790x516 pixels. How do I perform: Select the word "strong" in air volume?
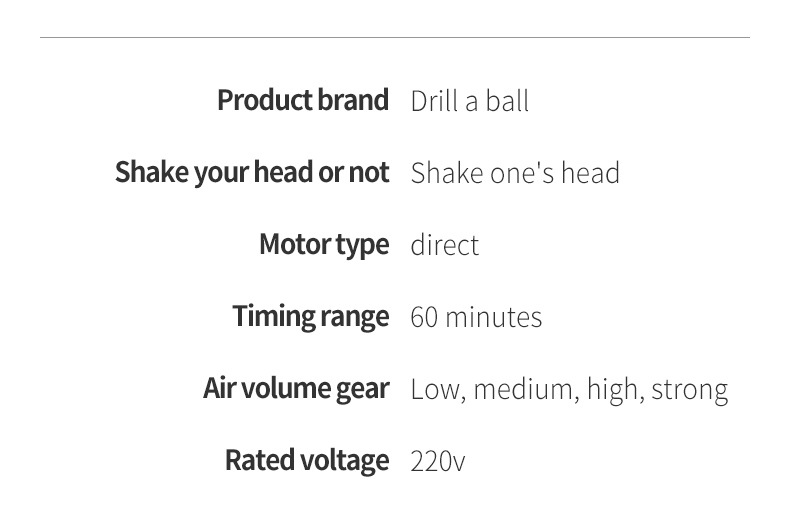click(x=690, y=390)
